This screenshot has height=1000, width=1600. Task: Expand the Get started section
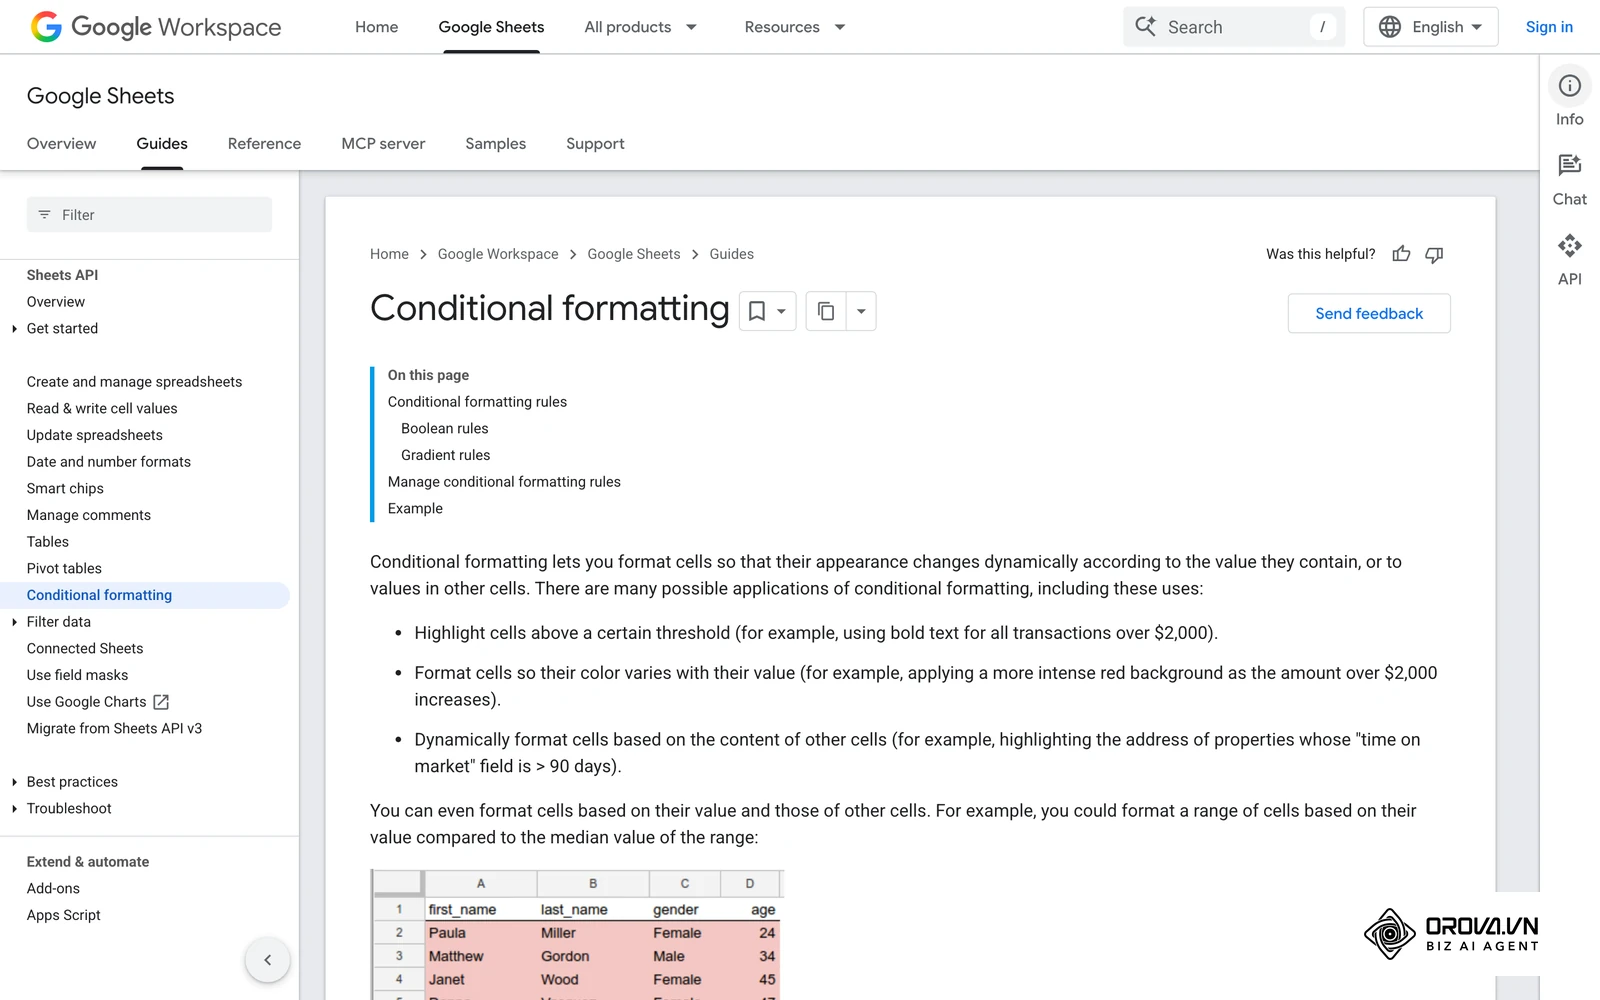pos(14,329)
